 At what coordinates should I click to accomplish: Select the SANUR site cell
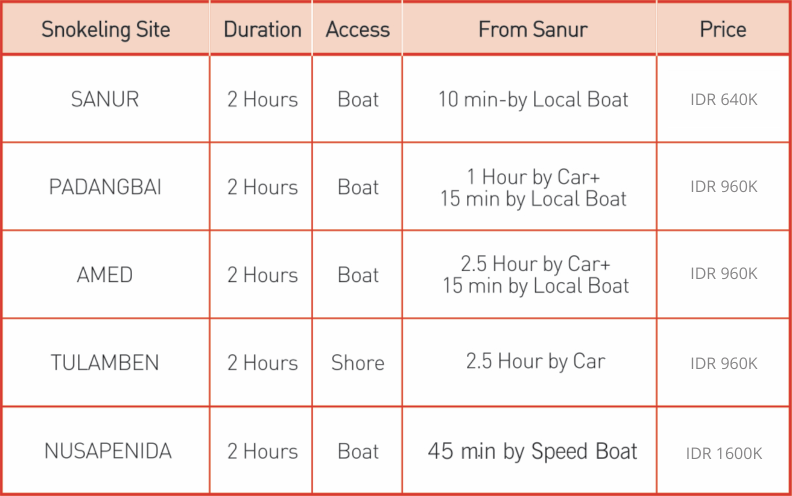pyautogui.click(x=105, y=99)
